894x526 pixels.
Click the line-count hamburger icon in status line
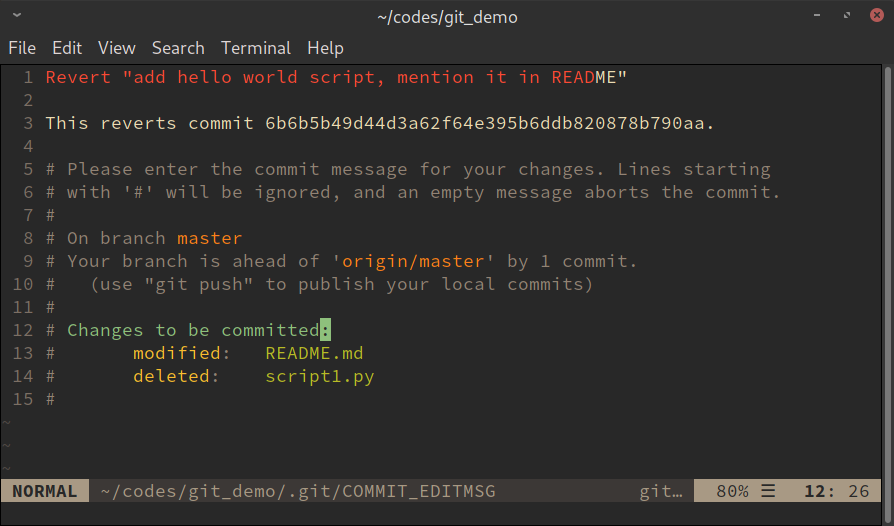coord(768,491)
